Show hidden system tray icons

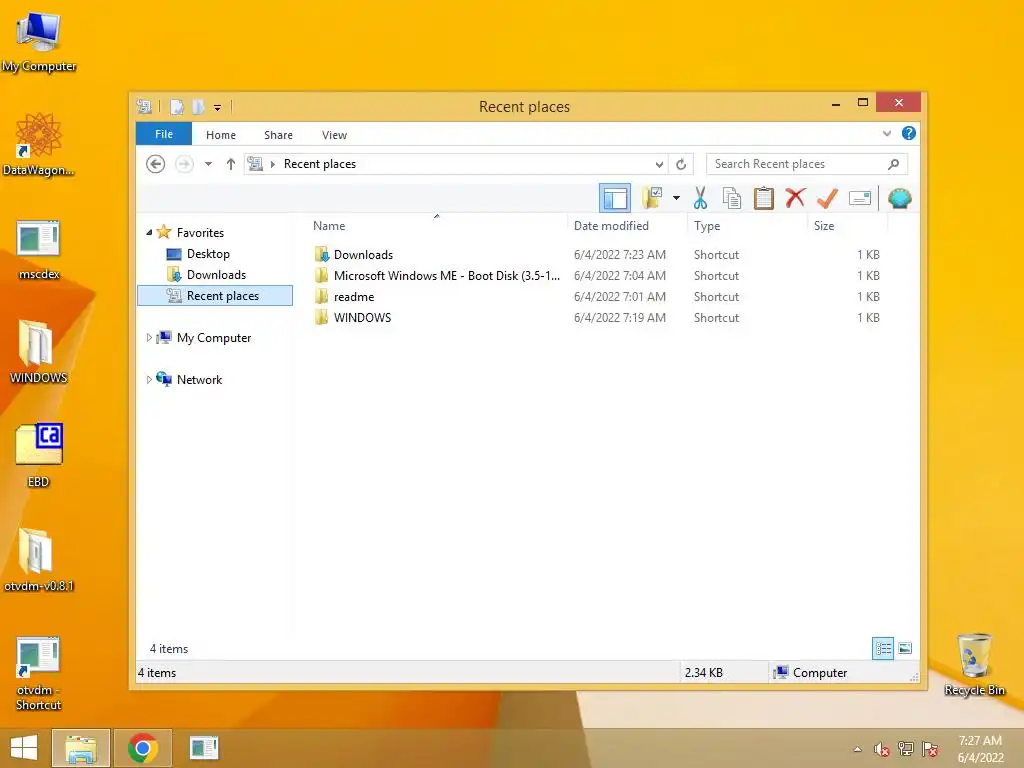(857, 749)
